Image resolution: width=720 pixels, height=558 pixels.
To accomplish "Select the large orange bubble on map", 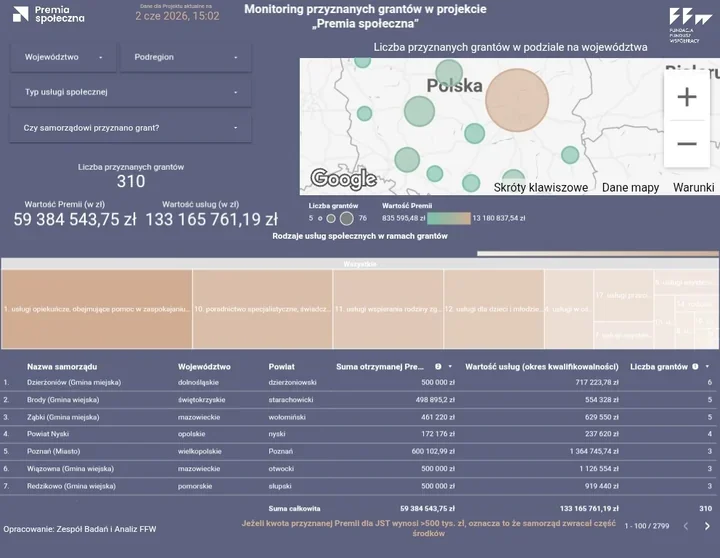I will coord(517,101).
